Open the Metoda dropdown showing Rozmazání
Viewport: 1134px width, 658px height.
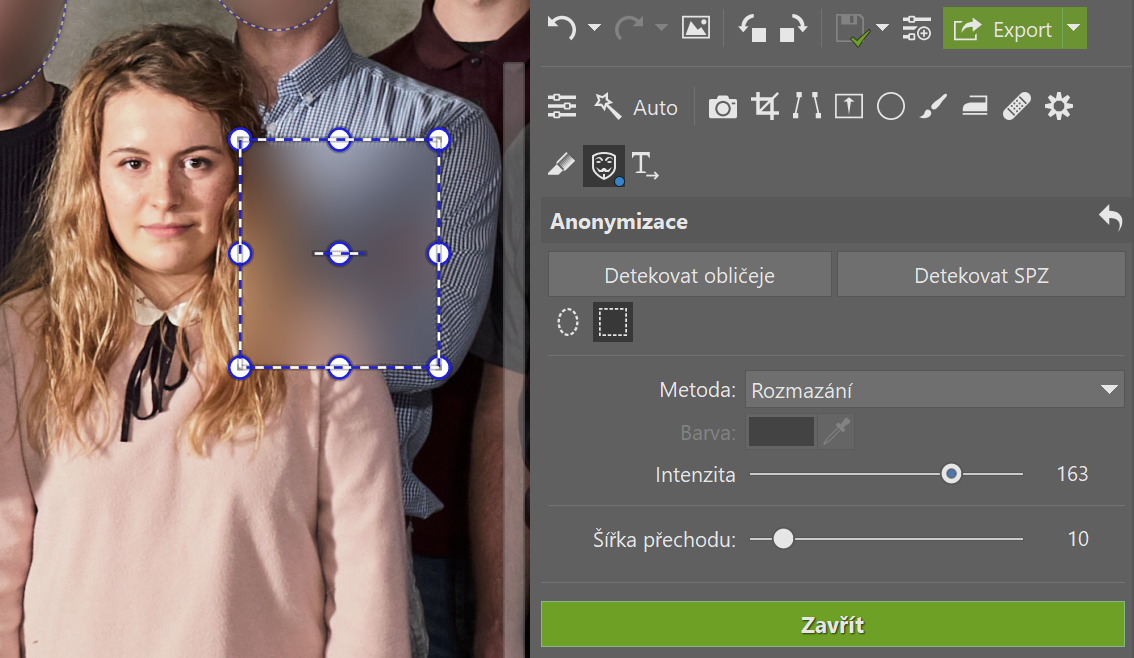(x=935, y=390)
